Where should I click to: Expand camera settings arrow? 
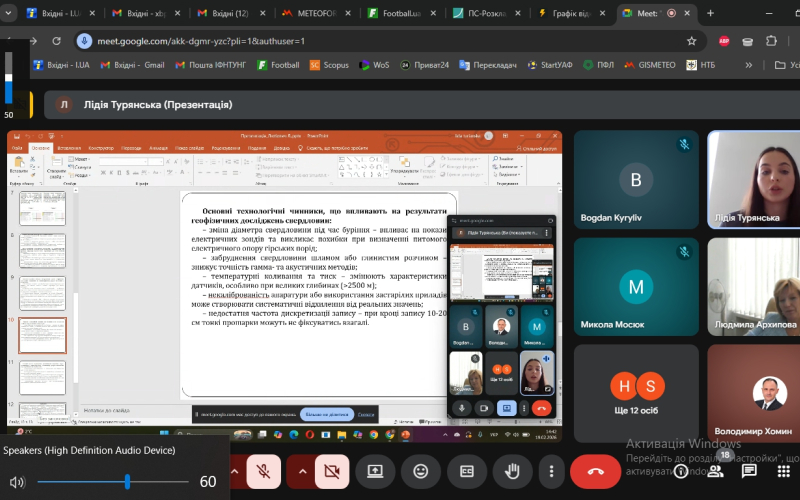tap(302, 470)
